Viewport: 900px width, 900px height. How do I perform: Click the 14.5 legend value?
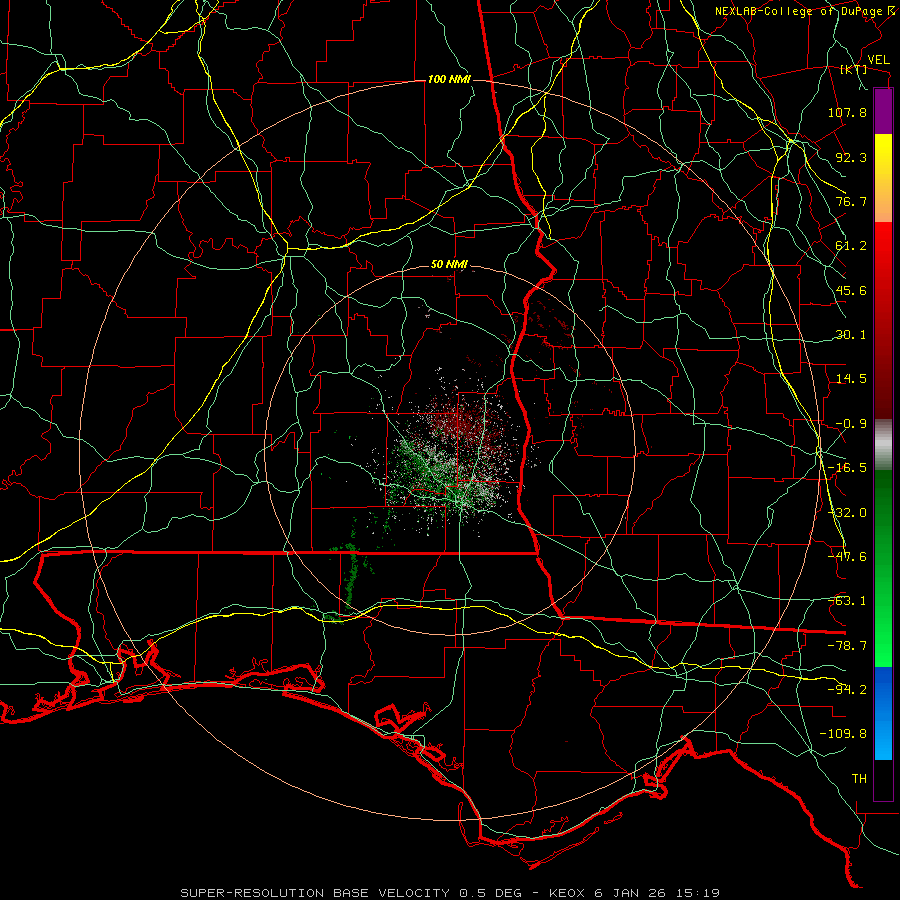click(851, 379)
